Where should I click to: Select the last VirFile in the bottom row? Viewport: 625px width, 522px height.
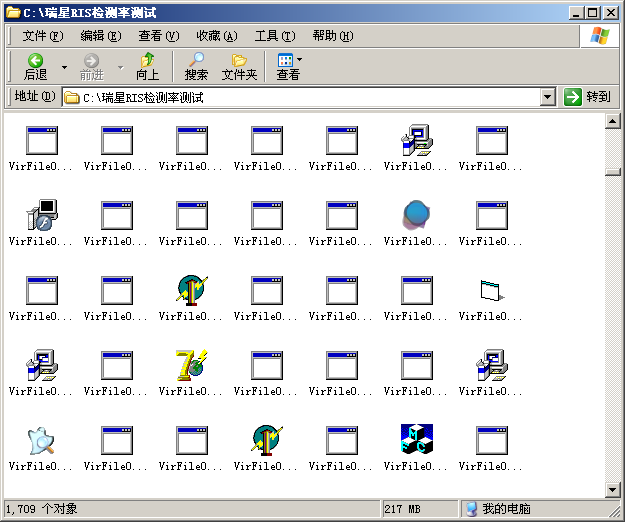point(491,447)
